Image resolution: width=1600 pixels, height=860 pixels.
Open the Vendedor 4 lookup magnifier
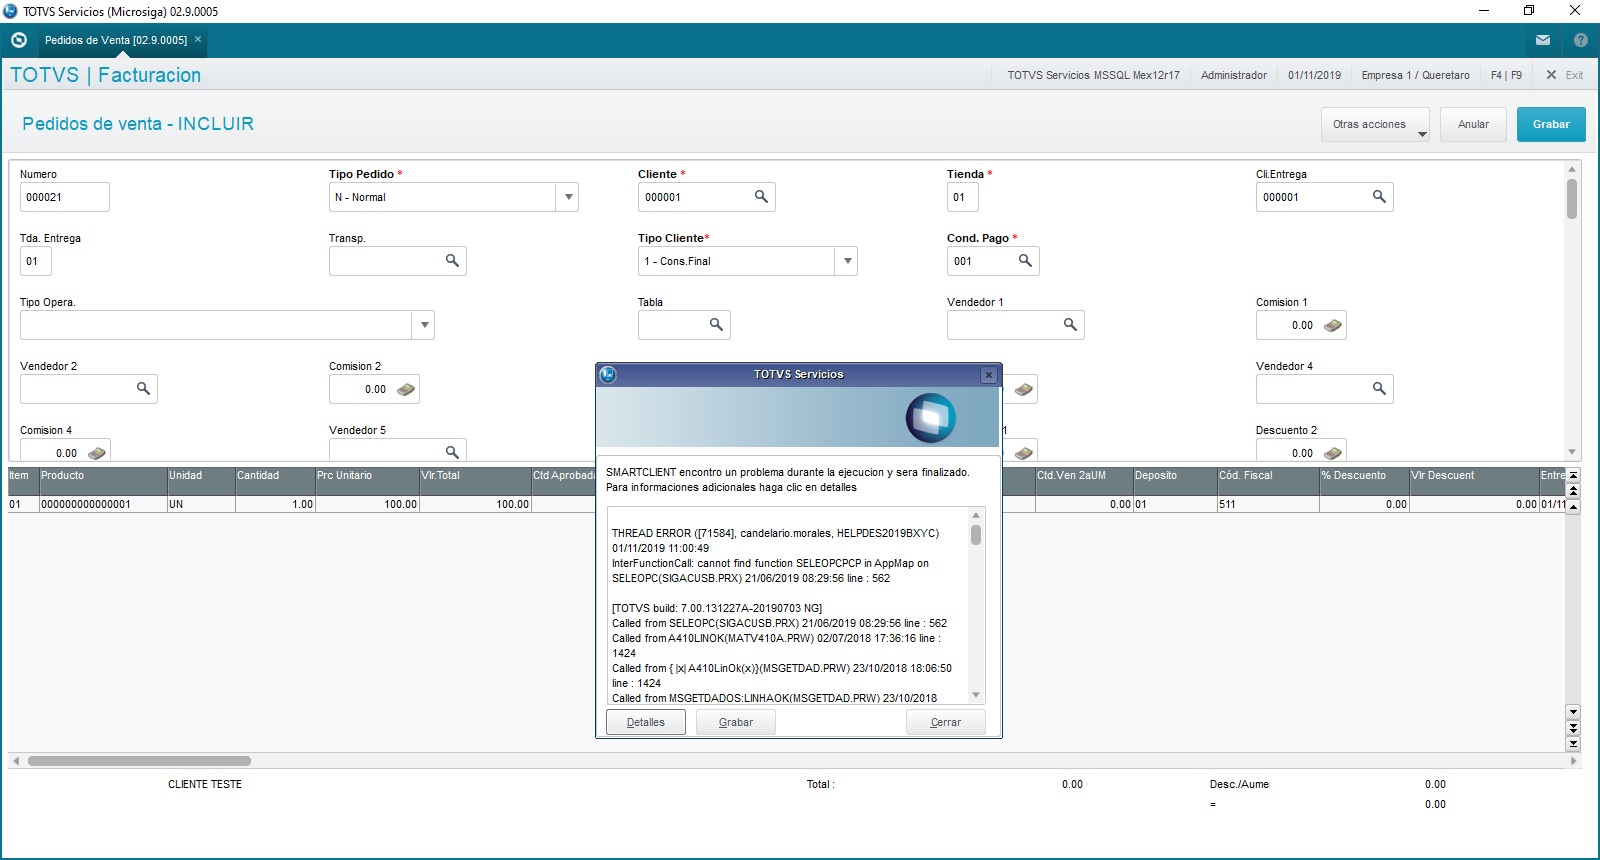click(x=1379, y=389)
